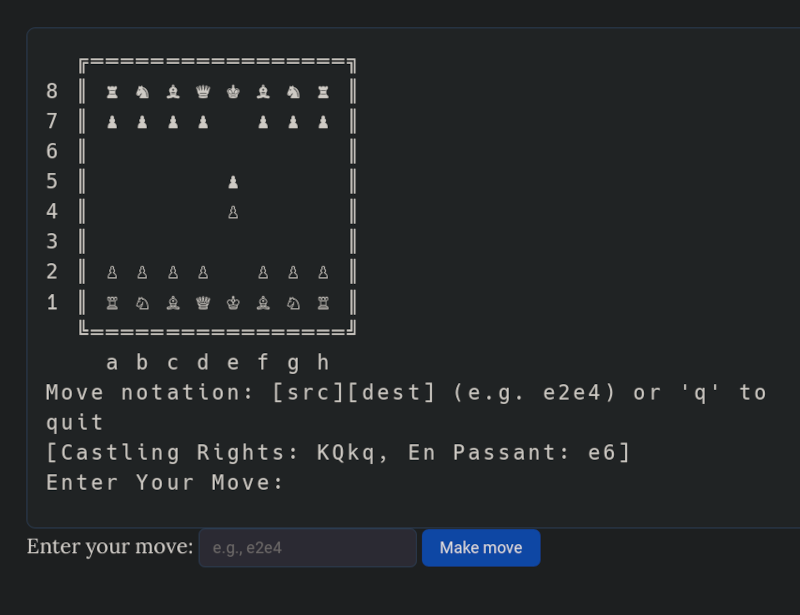Focus the Enter your move input field
Viewport: 800px width, 615px height.
point(307,548)
